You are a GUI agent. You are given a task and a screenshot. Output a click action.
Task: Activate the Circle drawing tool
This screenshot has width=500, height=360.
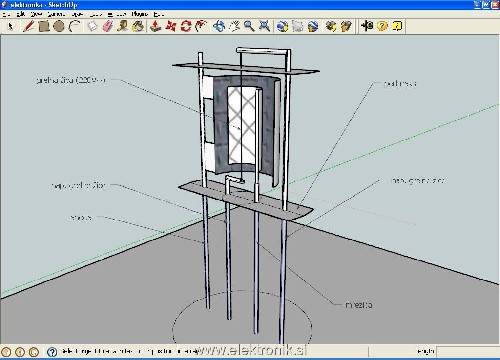point(59,26)
